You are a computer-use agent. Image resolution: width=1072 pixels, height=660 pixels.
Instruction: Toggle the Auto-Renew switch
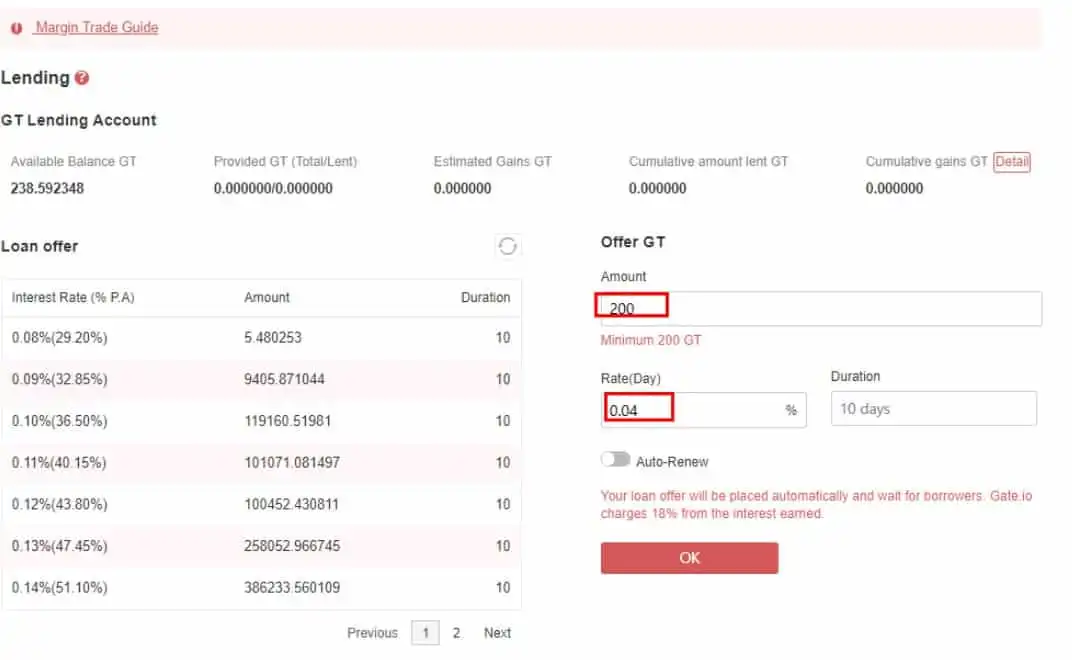616,460
